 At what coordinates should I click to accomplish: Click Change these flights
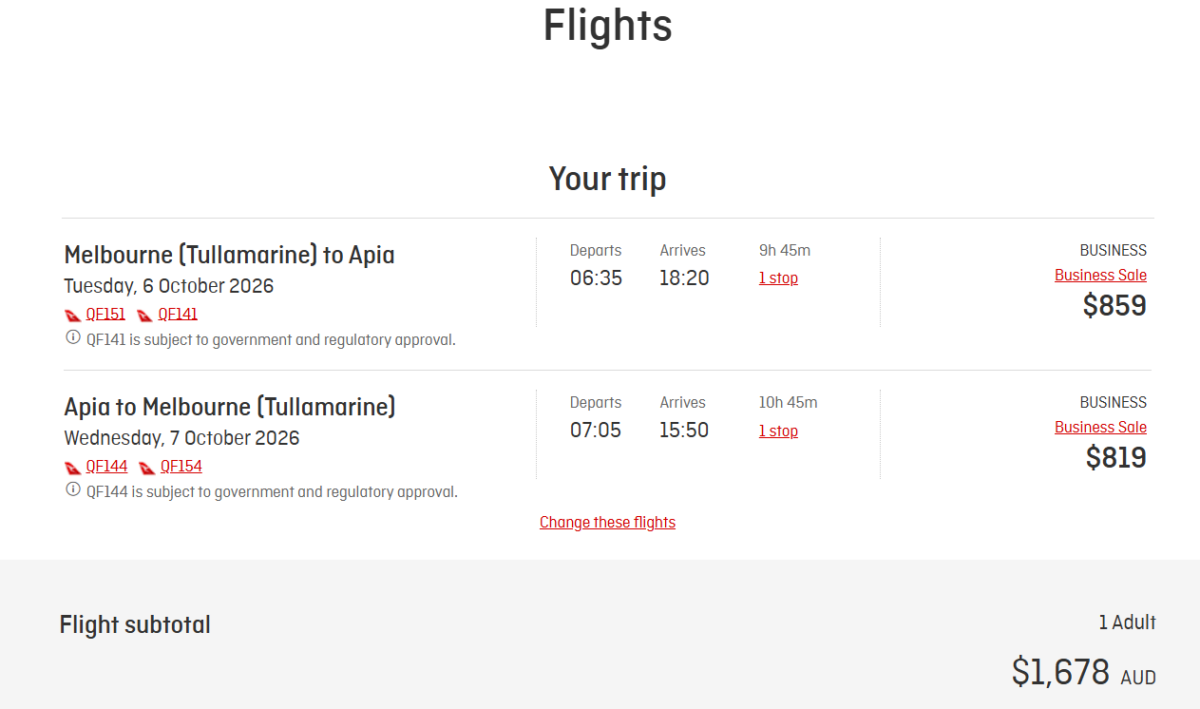(x=607, y=521)
